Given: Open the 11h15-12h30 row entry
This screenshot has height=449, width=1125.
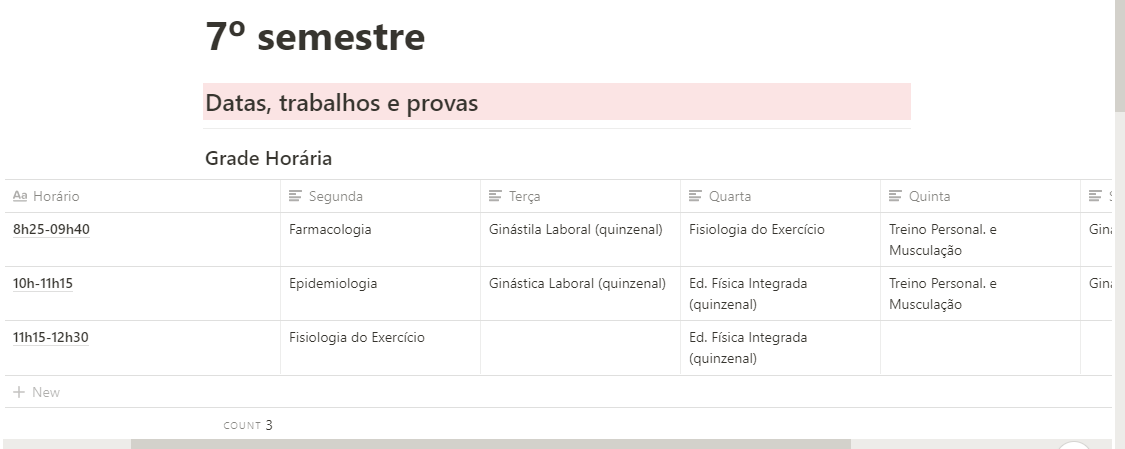Looking at the screenshot, I should click(x=50, y=337).
